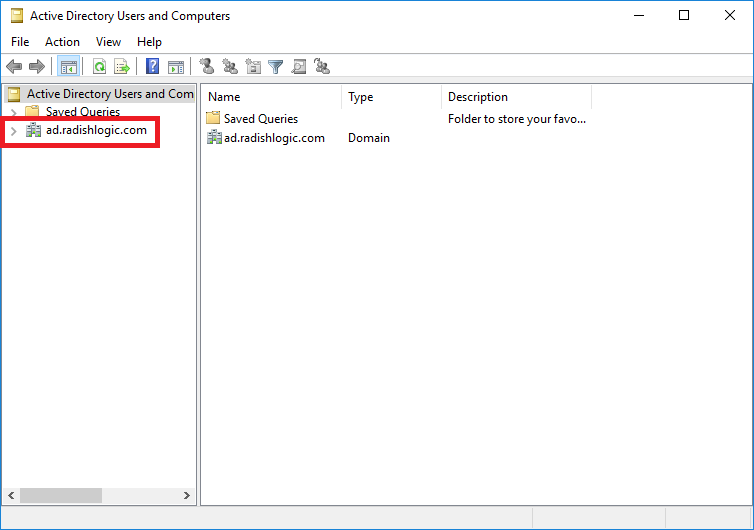754x530 pixels.
Task: Open Help via the blue question mark icon
Action: pyautogui.click(x=152, y=66)
